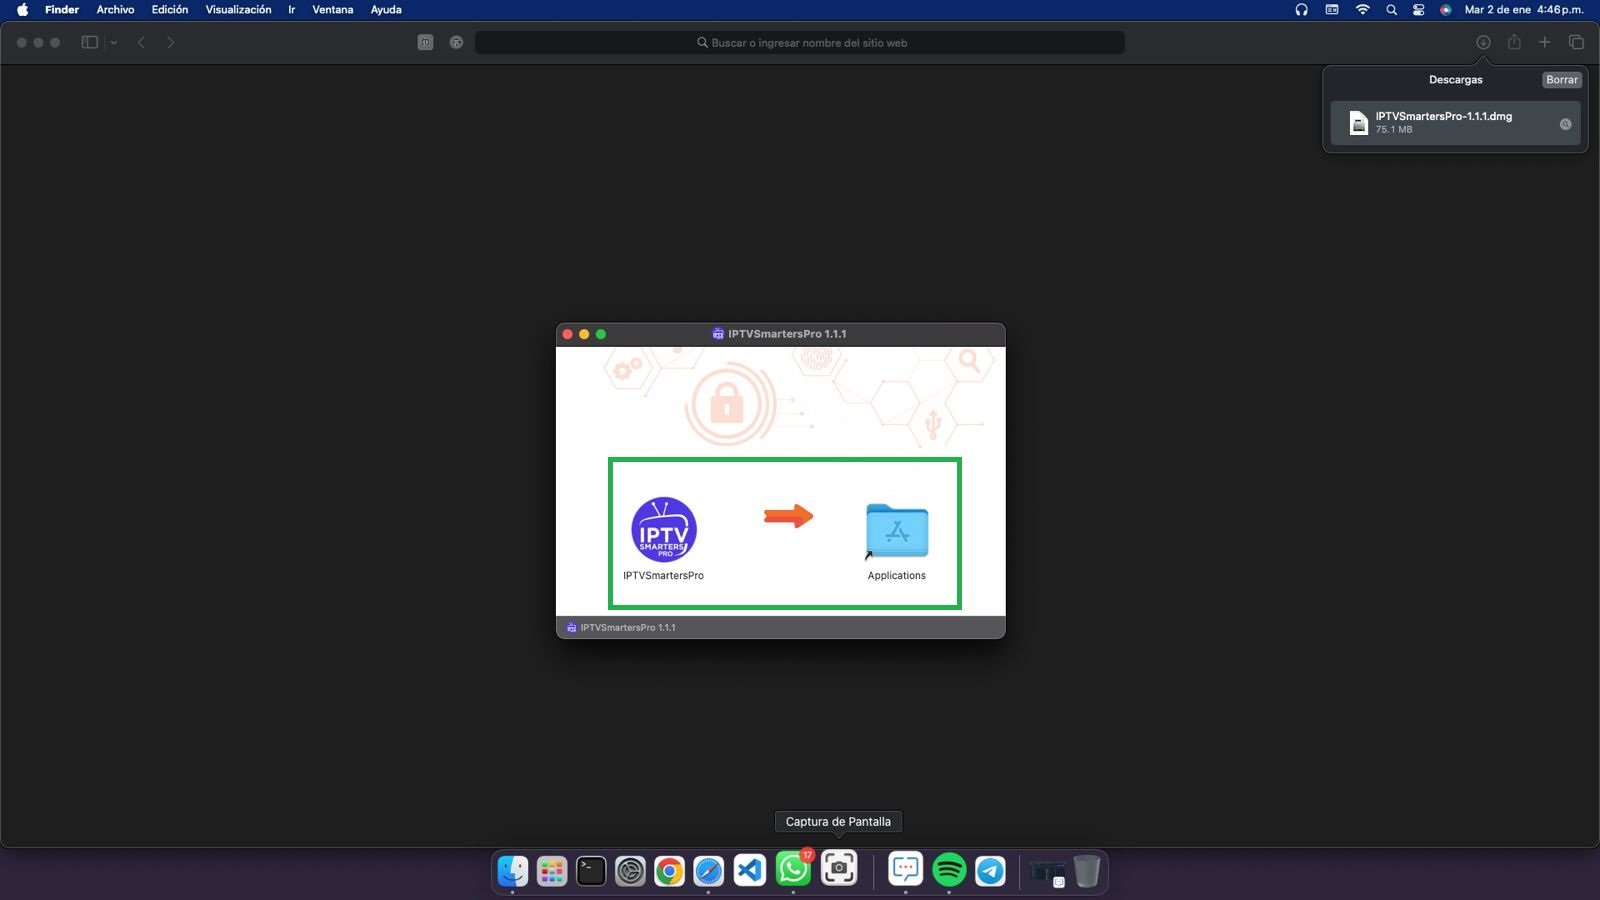Open Visual Studio Code from the Dock

point(749,871)
